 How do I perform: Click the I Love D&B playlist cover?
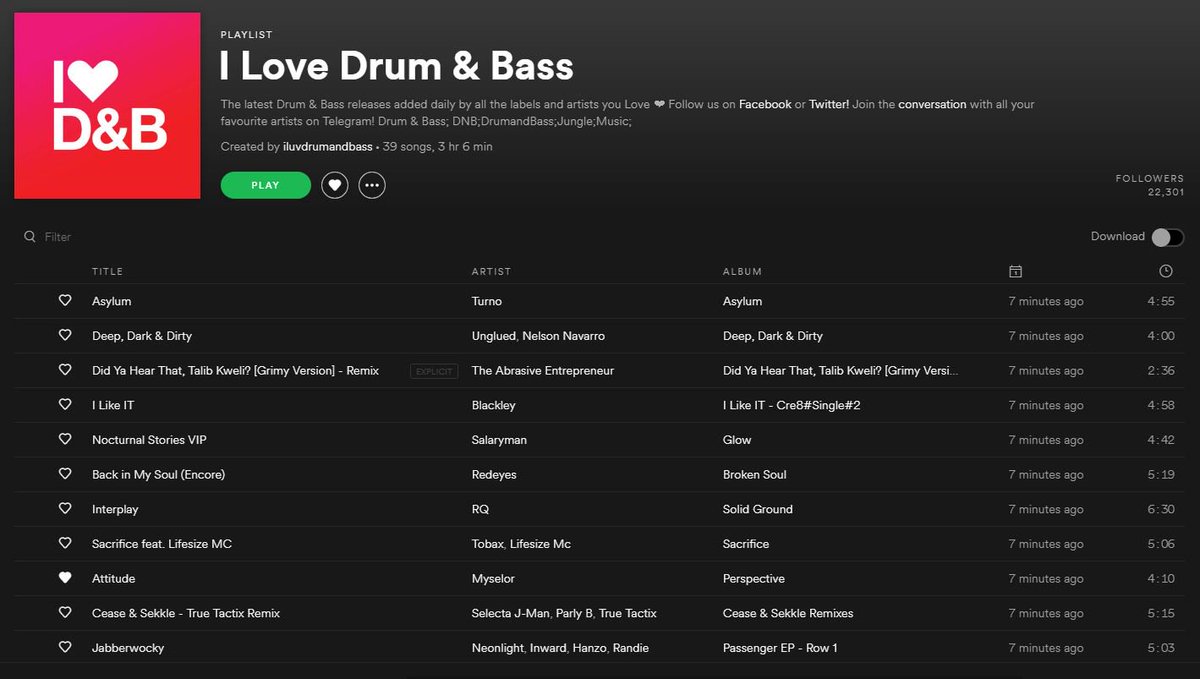(x=107, y=106)
